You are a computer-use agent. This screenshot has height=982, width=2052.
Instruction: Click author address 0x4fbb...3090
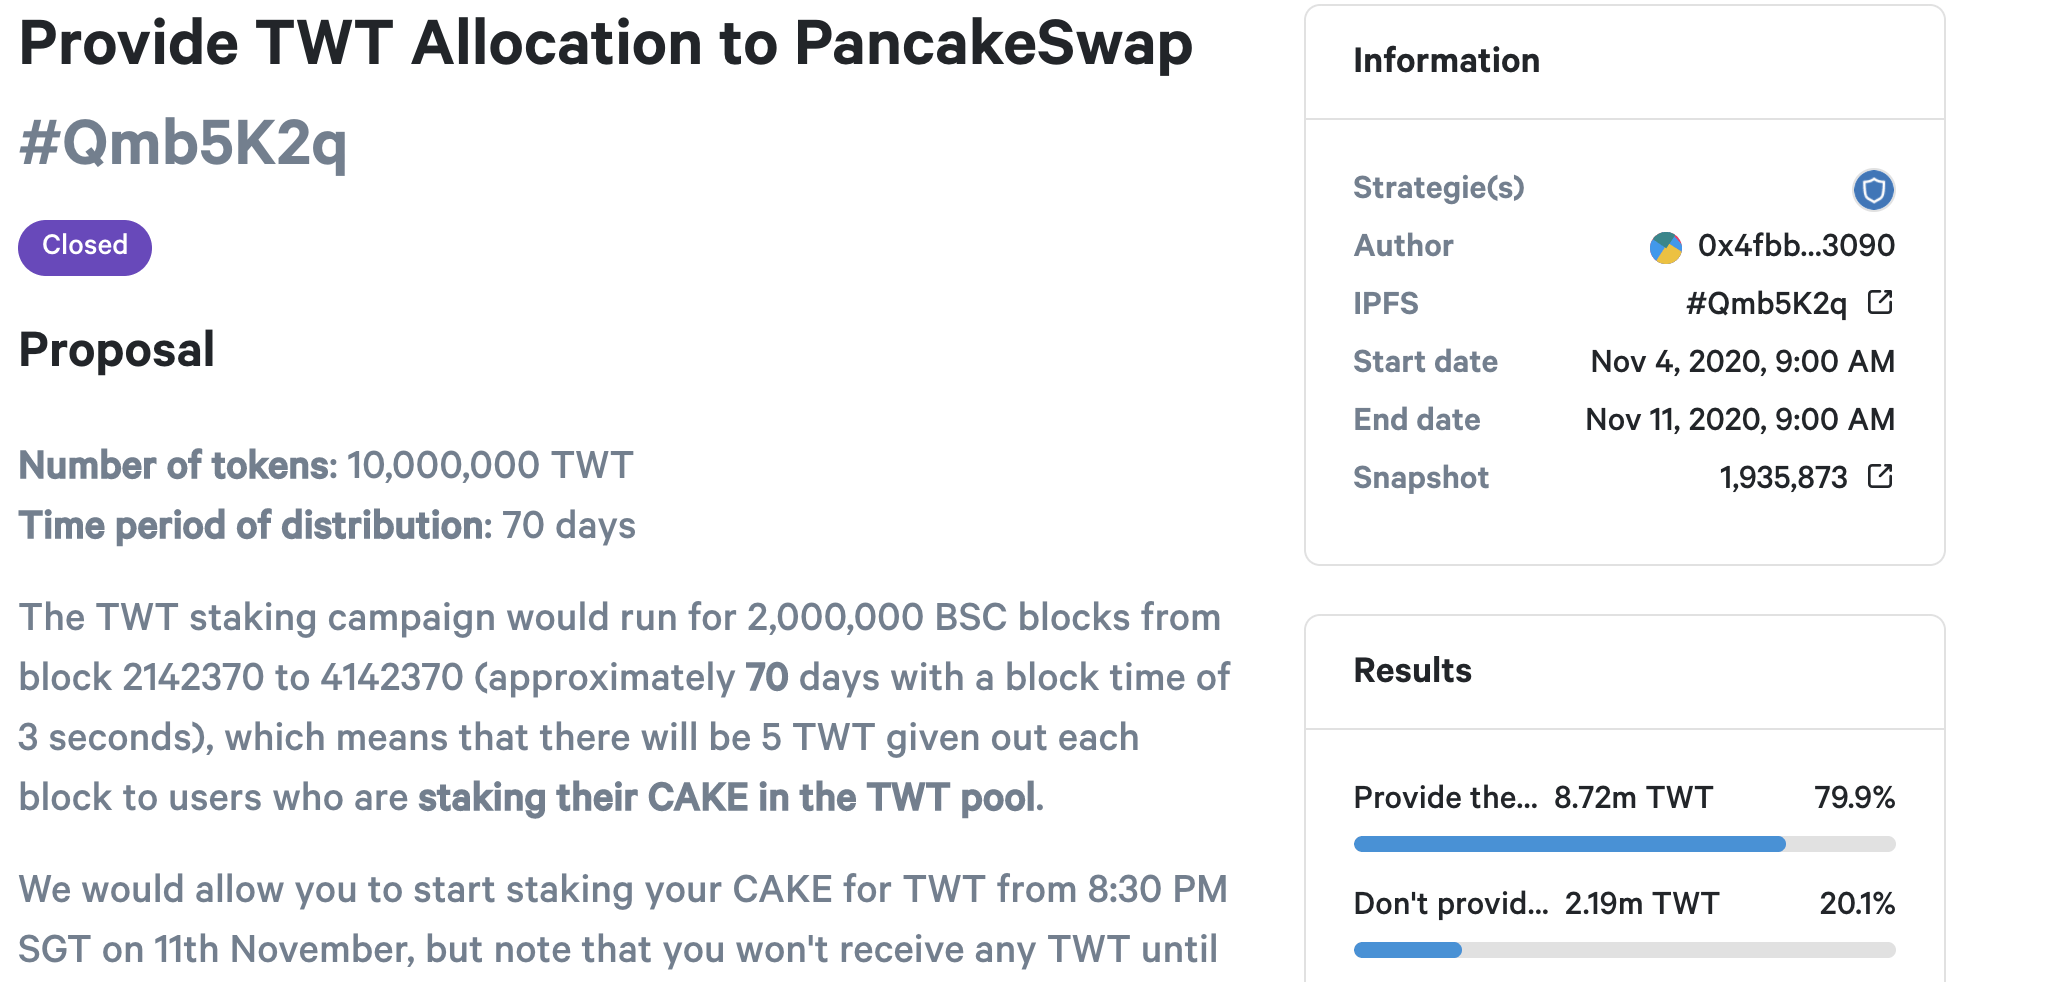coord(1796,246)
